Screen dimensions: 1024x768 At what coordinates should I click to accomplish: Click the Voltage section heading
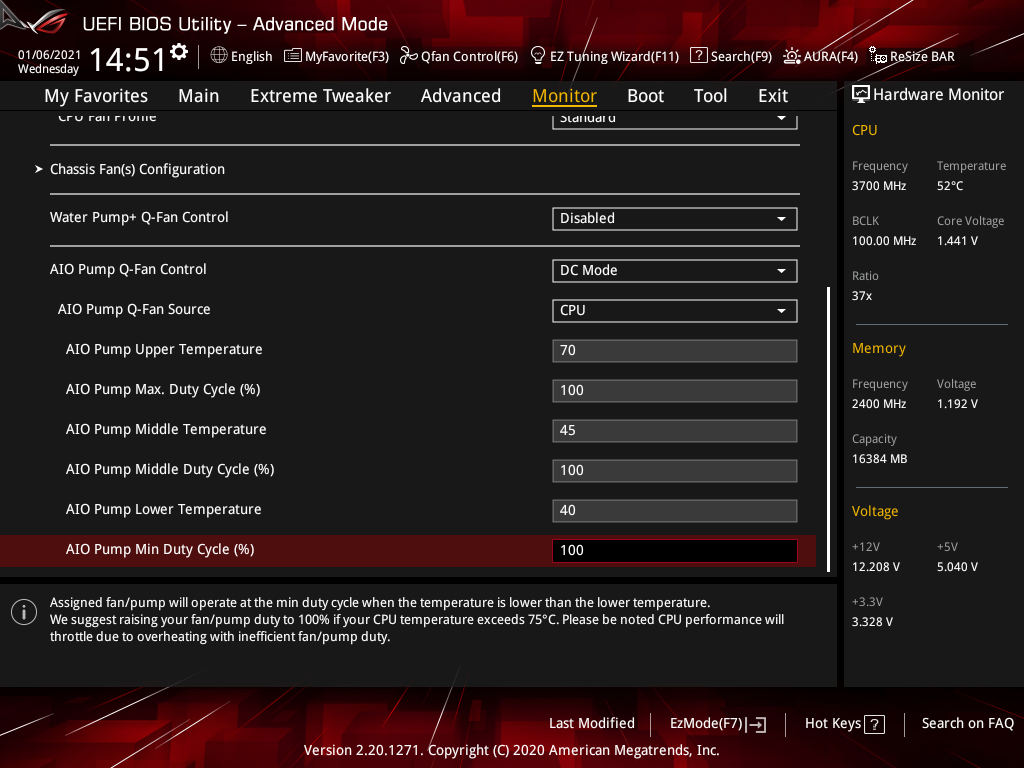(x=874, y=511)
